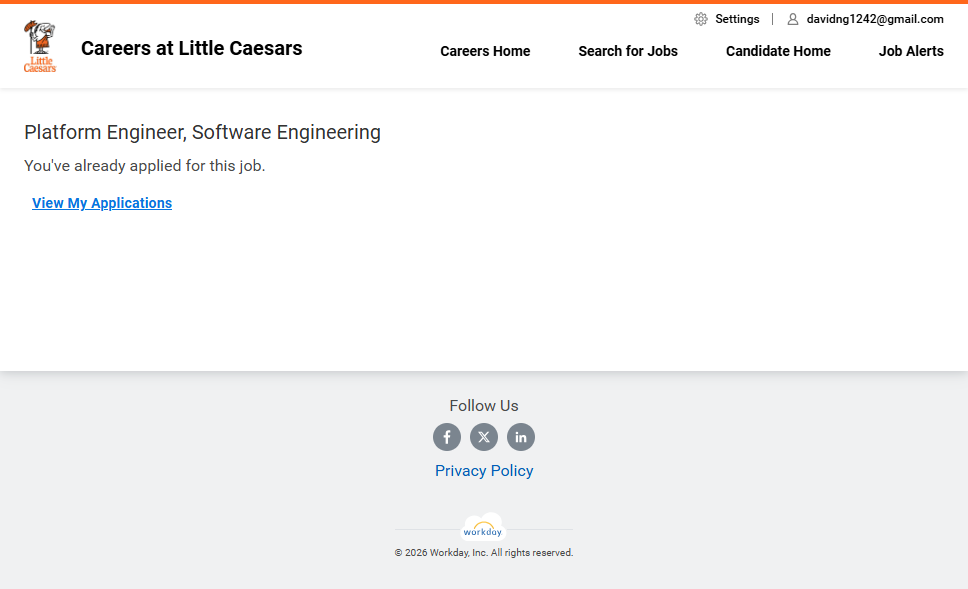Click the Workday copyright notice text

pyautogui.click(x=484, y=553)
